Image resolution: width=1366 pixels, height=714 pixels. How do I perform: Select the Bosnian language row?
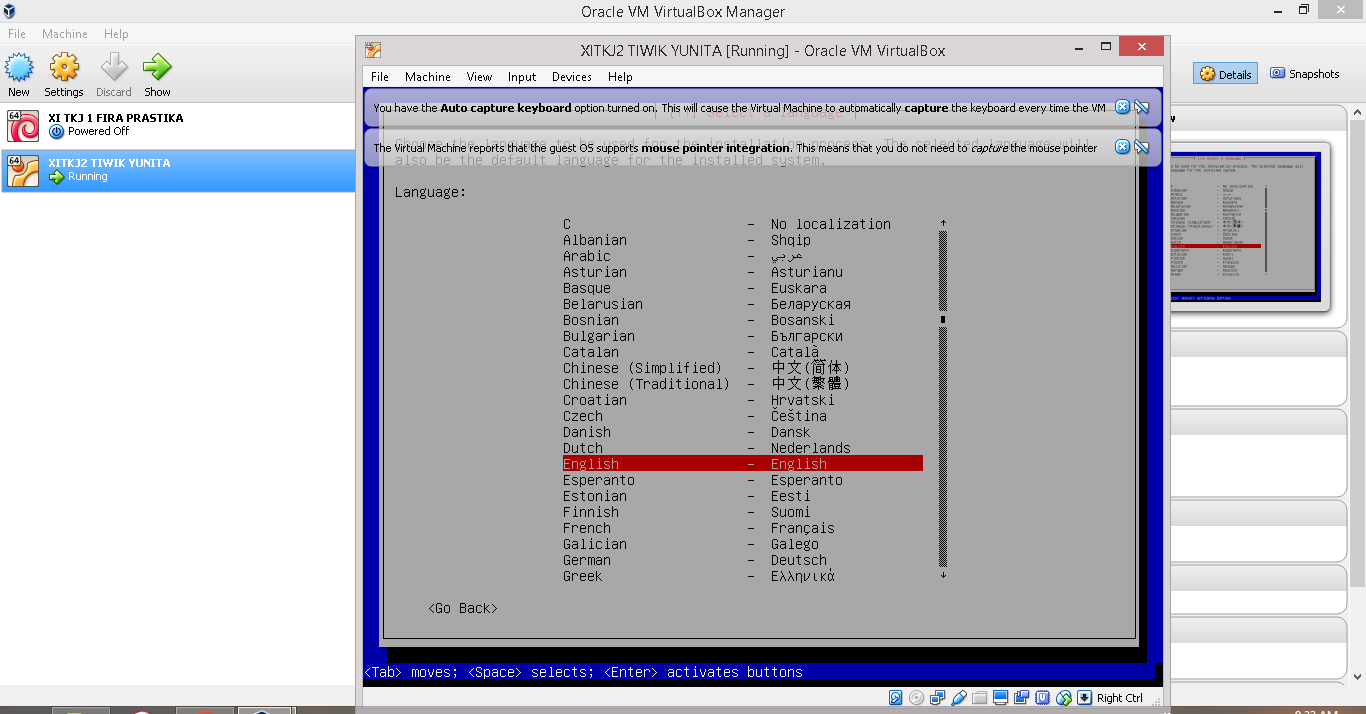pyautogui.click(x=743, y=320)
